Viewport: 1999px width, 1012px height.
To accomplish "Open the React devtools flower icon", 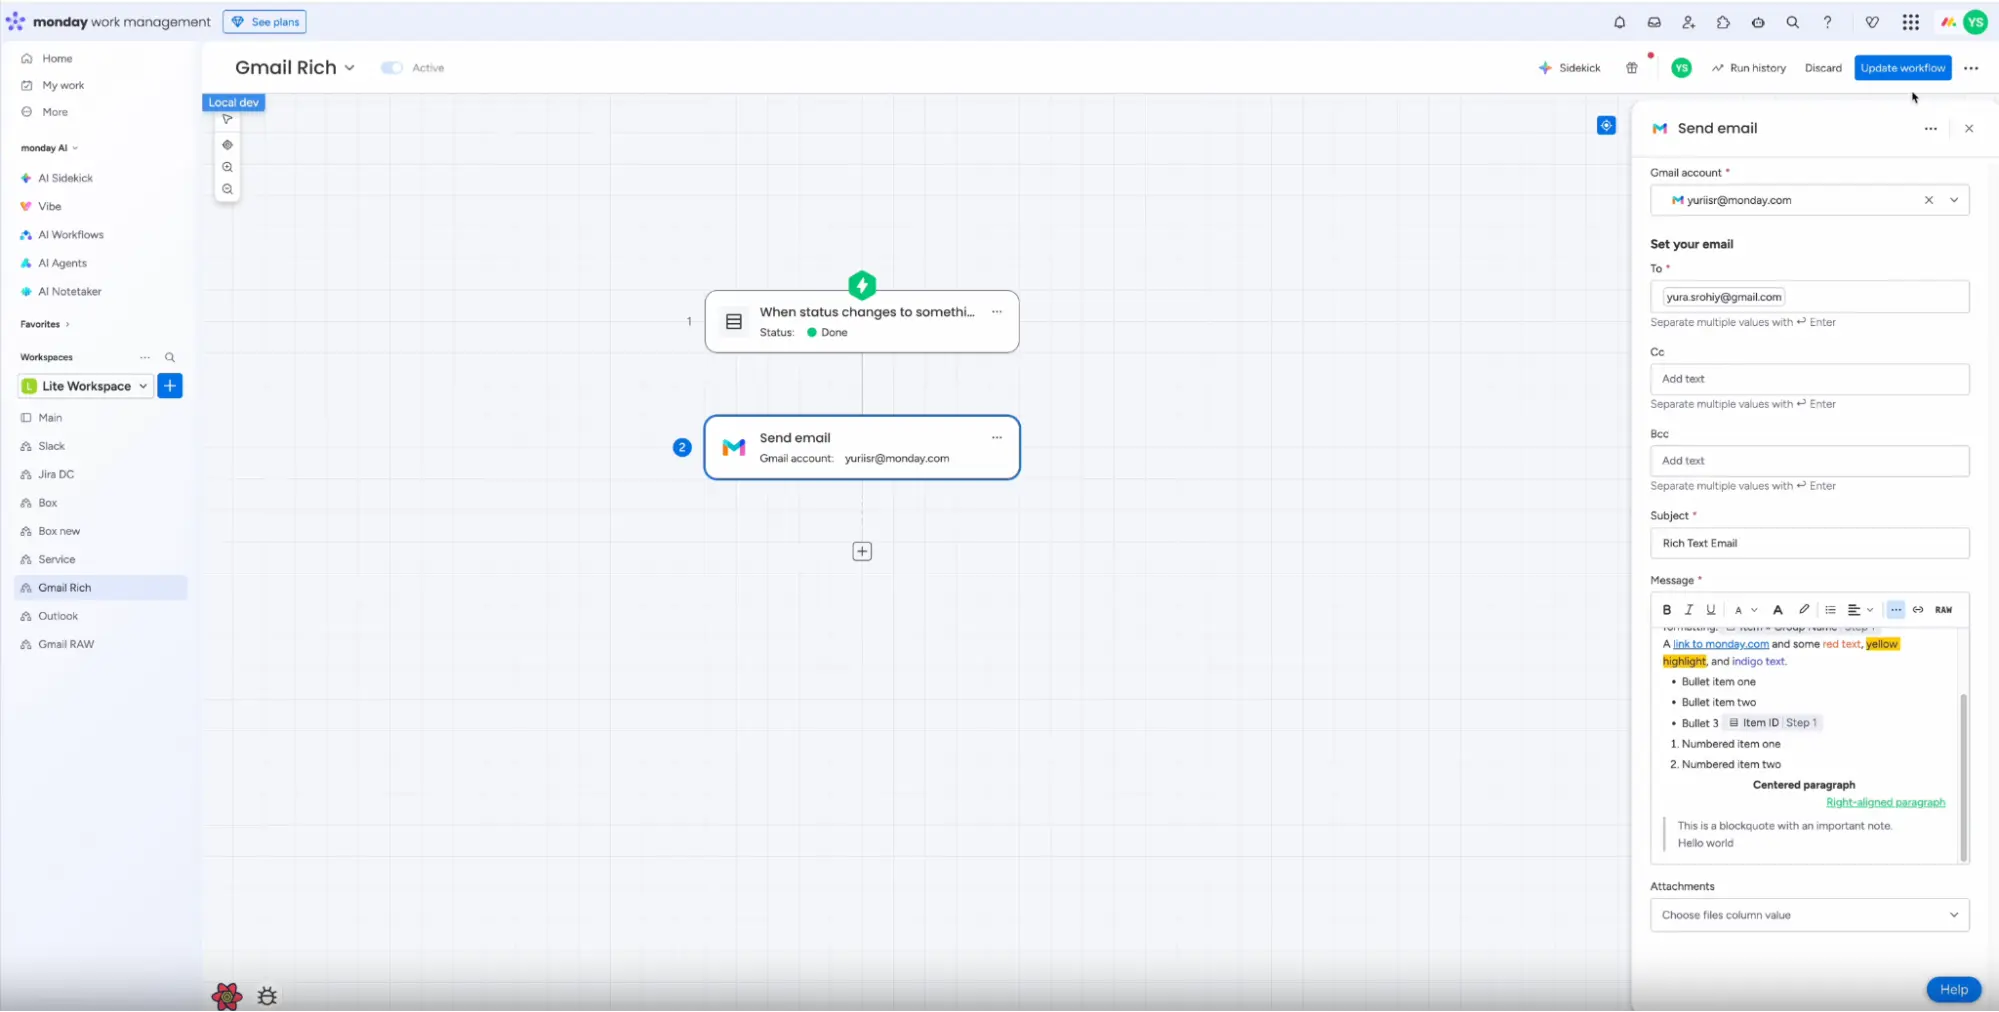I will click(x=227, y=996).
